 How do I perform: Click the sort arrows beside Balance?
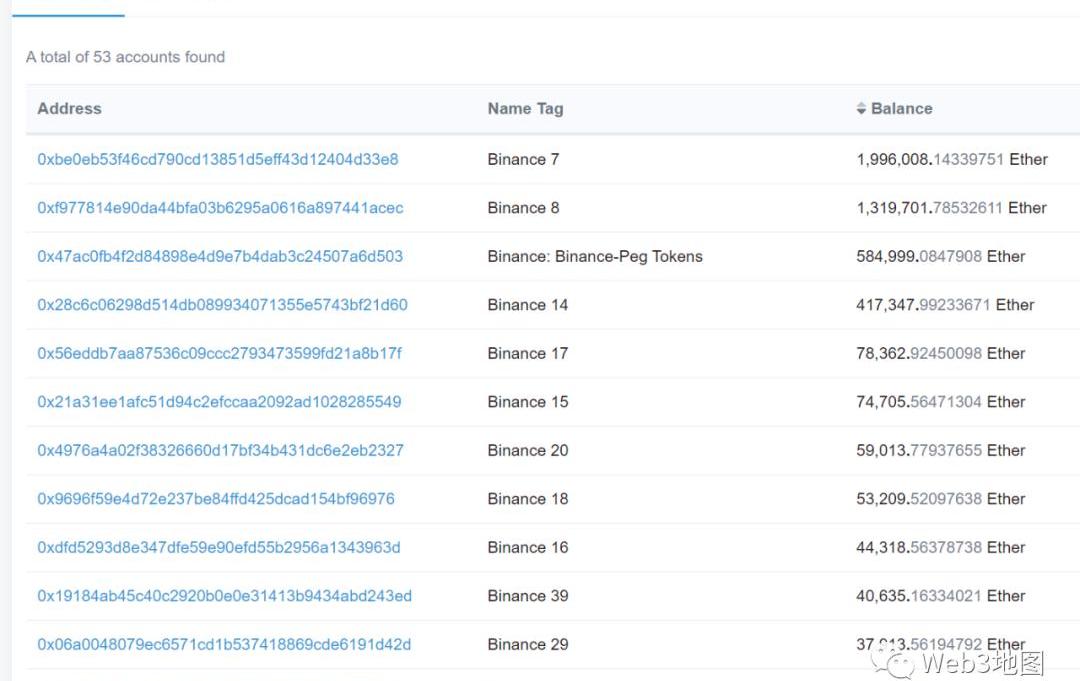861,109
